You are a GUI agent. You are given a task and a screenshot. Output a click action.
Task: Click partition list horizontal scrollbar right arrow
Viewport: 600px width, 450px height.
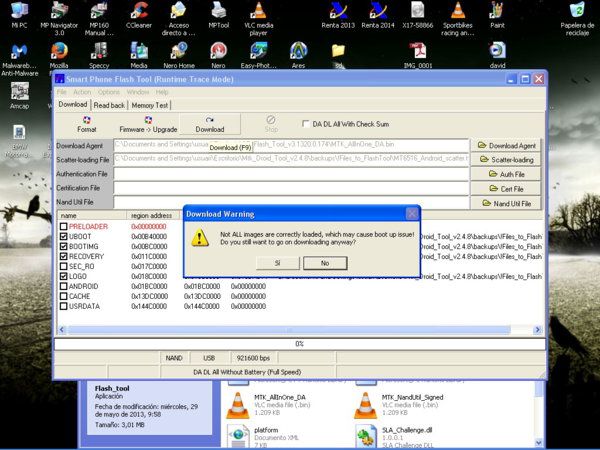tap(538, 330)
